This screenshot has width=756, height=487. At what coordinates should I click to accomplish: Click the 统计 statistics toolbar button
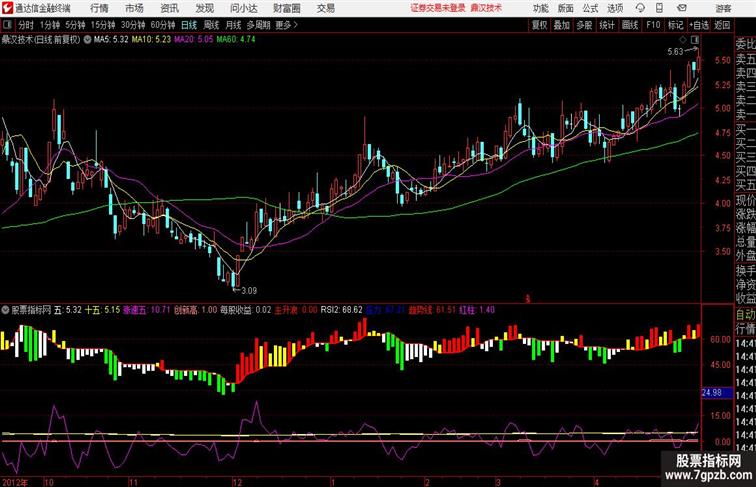pos(607,25)
